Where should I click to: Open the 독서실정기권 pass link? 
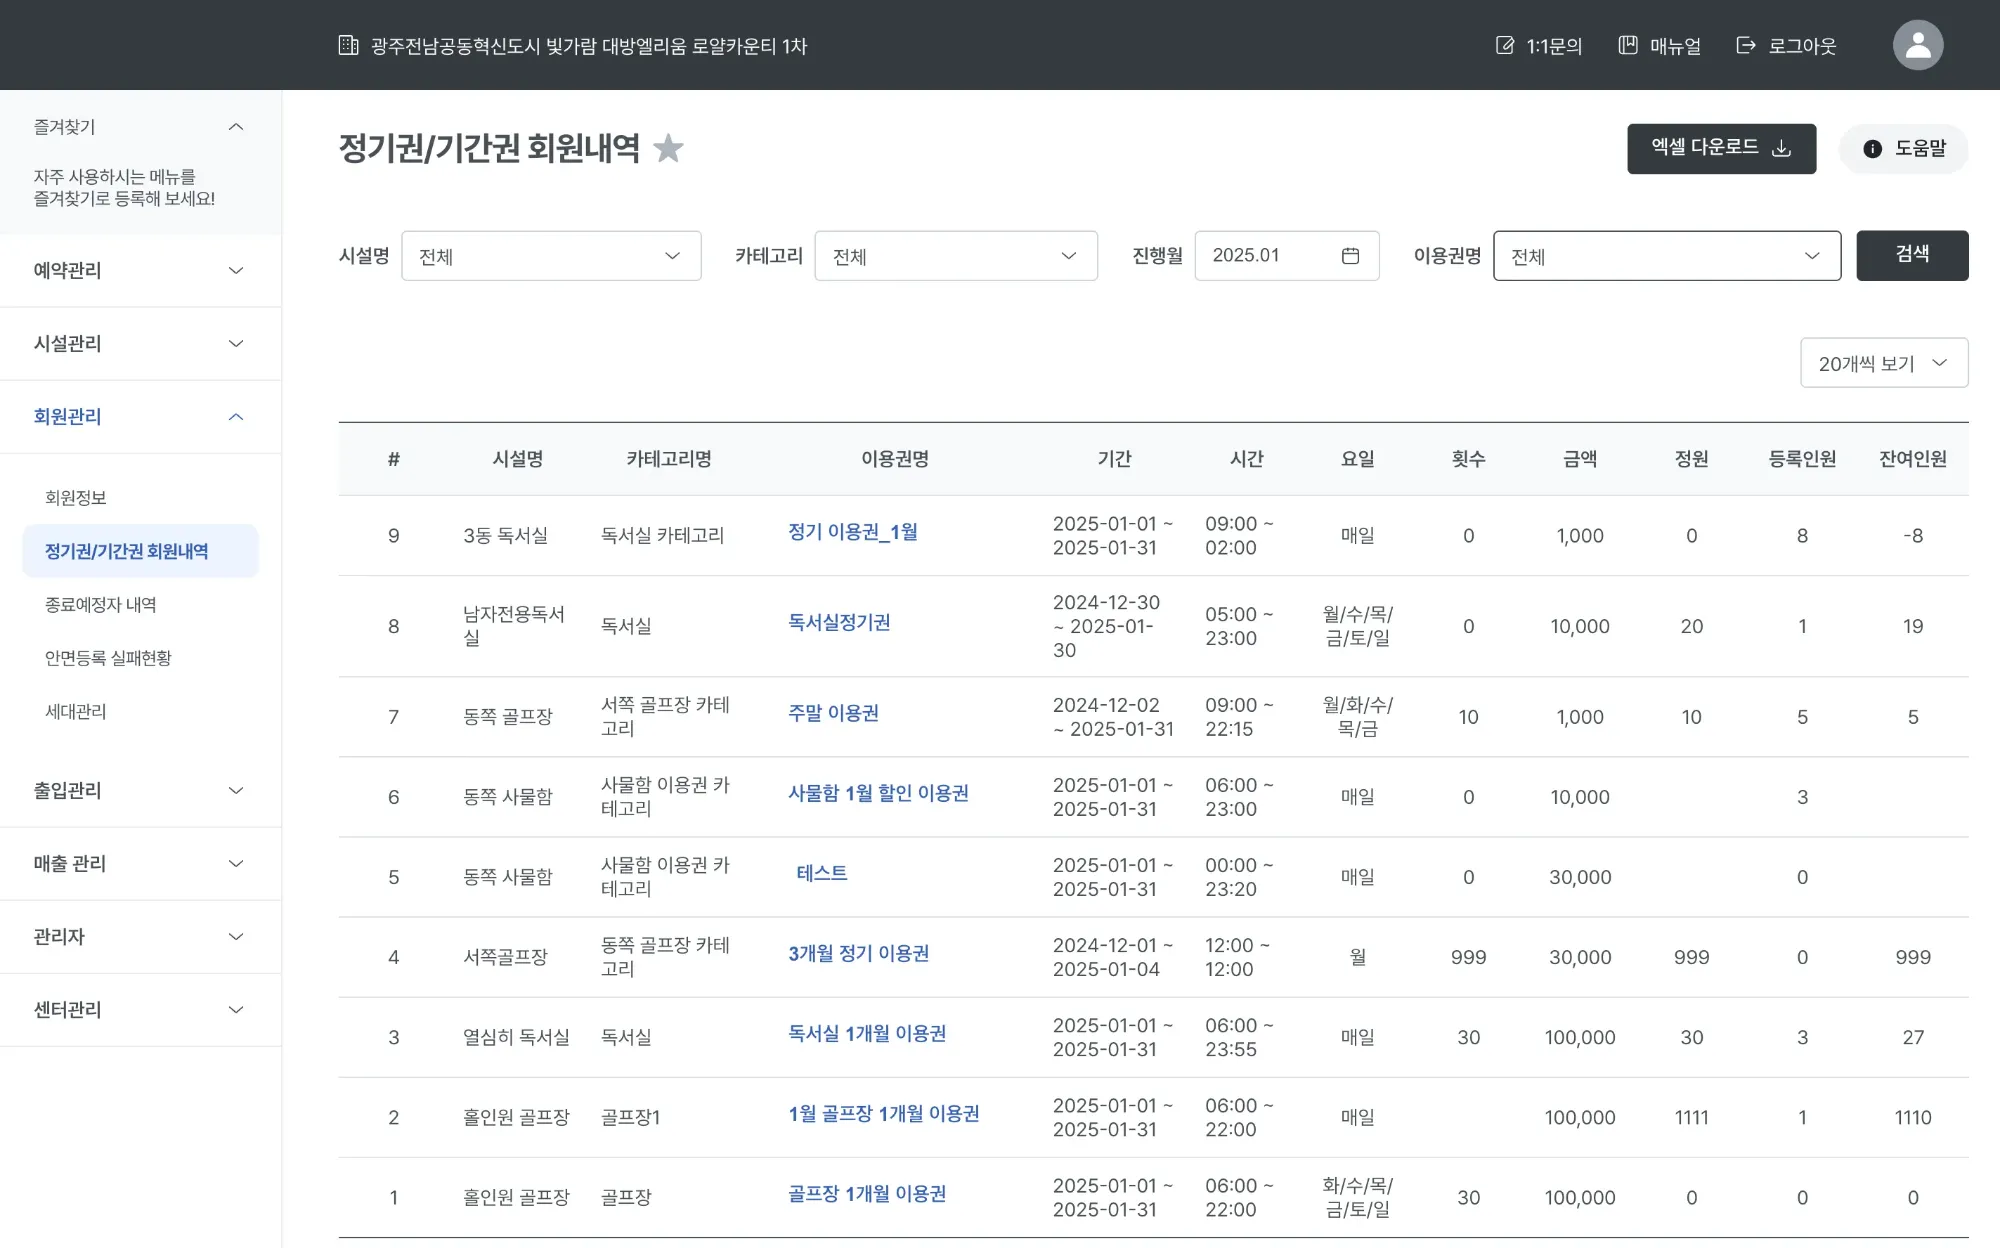(x=839, y=622)
